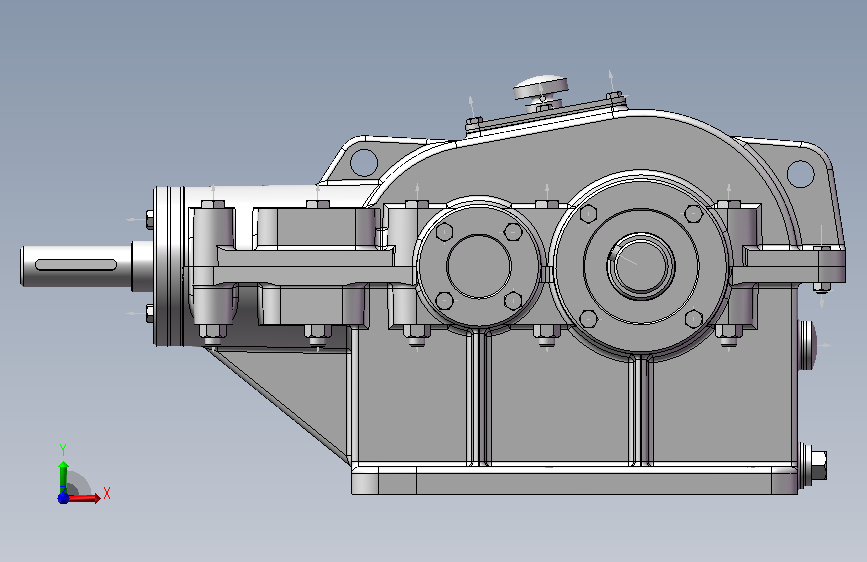This screenshot has height=562, width=867.
Task: Select the output shaft end in large bearing cap
Action: [640, 265]
